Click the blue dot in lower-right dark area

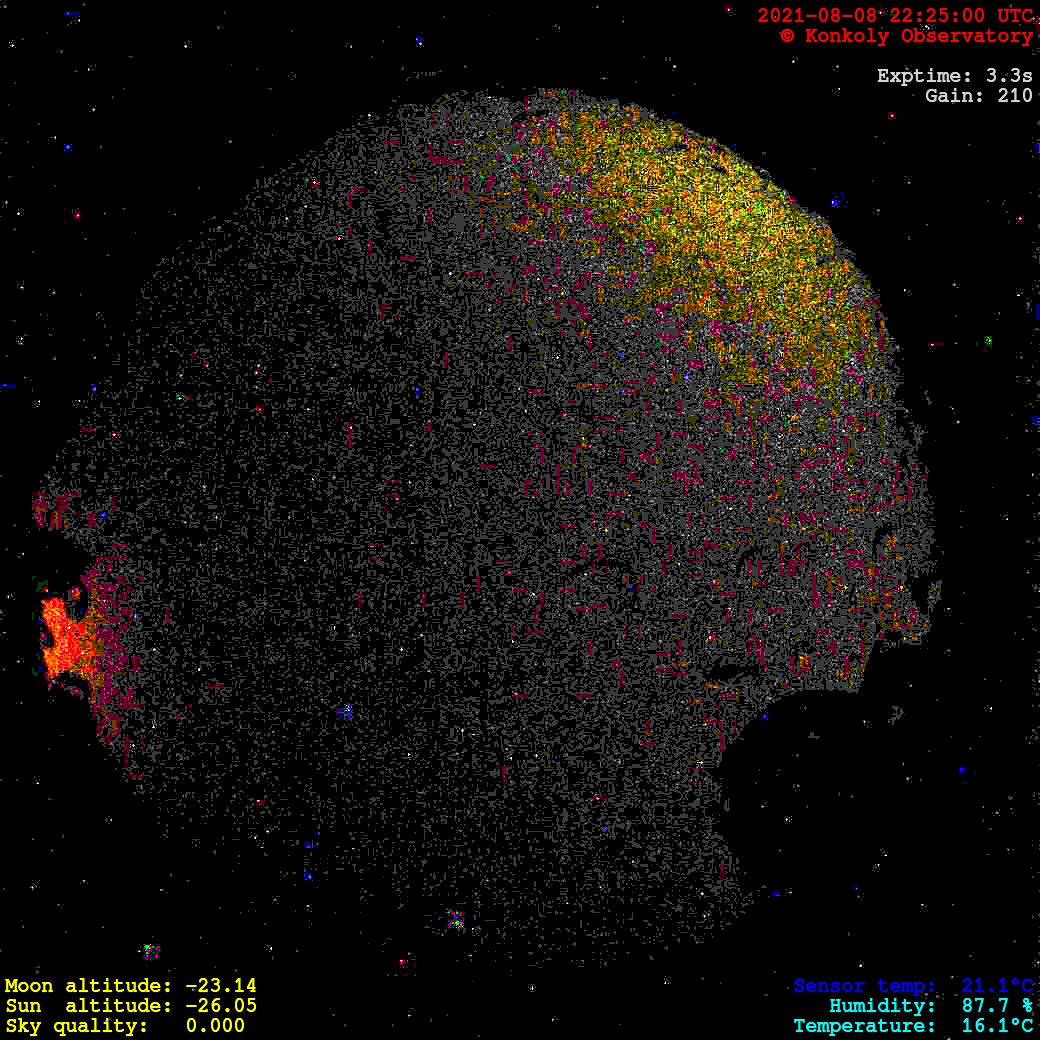tap(962, 770)
